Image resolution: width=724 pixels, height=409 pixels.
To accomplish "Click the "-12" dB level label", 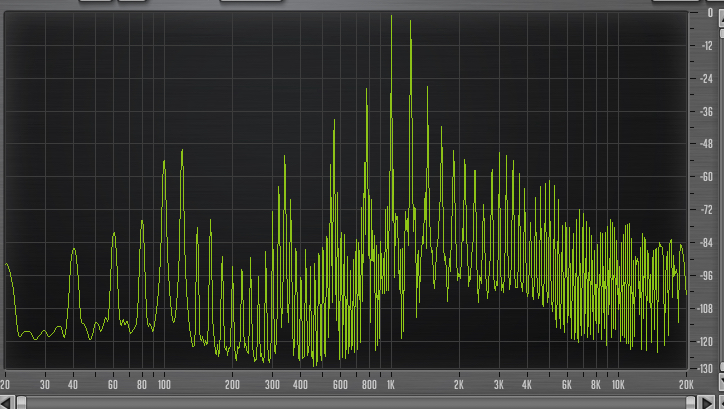I will tap(707, 46).
